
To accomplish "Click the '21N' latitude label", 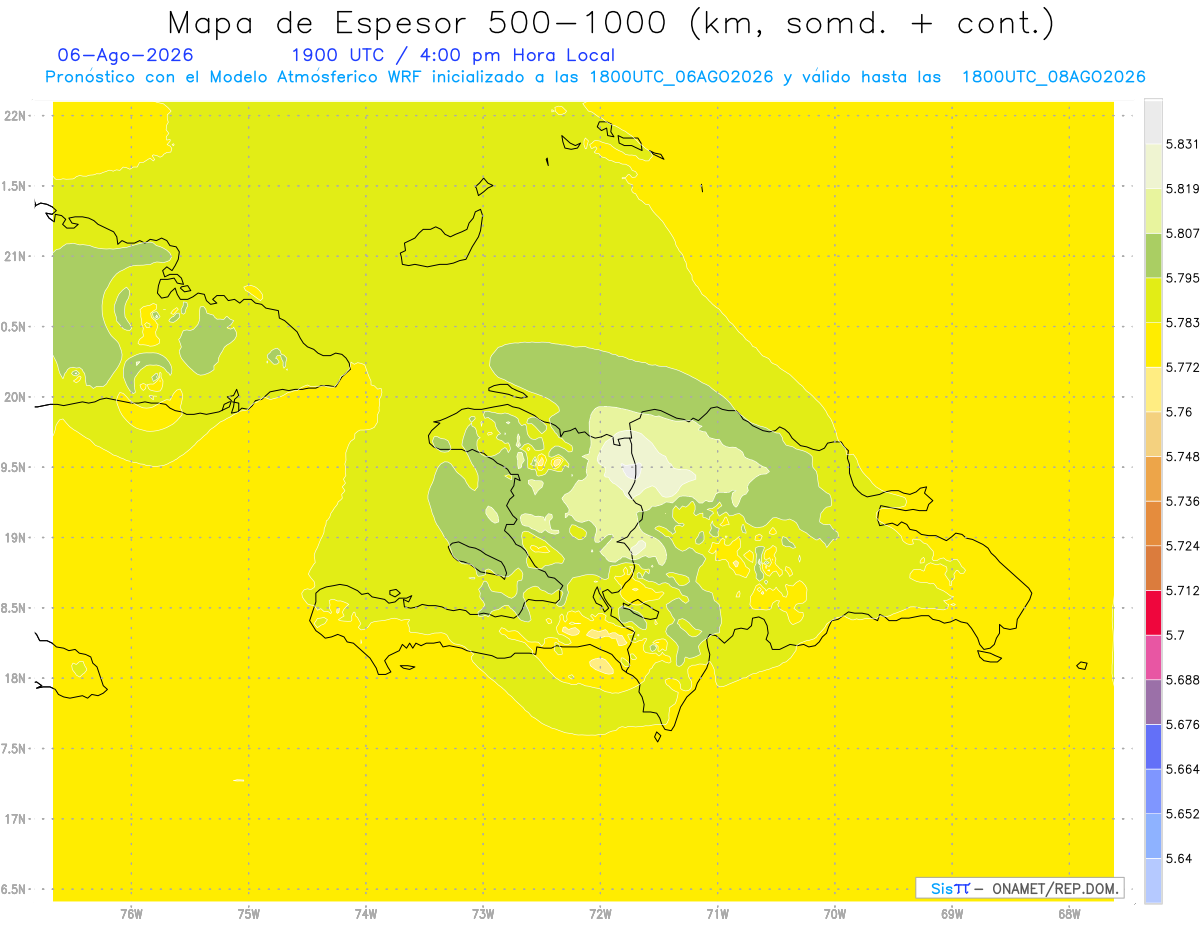I will pyautogui.click(x=17, y=256).
